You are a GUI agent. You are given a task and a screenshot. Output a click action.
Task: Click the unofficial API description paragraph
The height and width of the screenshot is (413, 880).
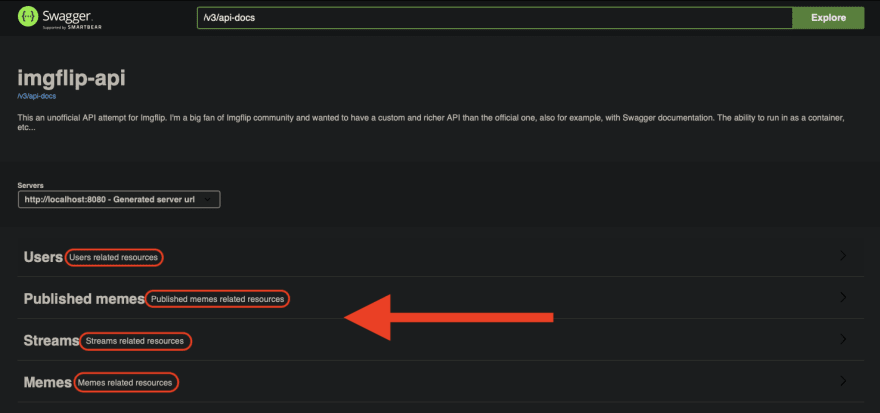click(432, 123)
